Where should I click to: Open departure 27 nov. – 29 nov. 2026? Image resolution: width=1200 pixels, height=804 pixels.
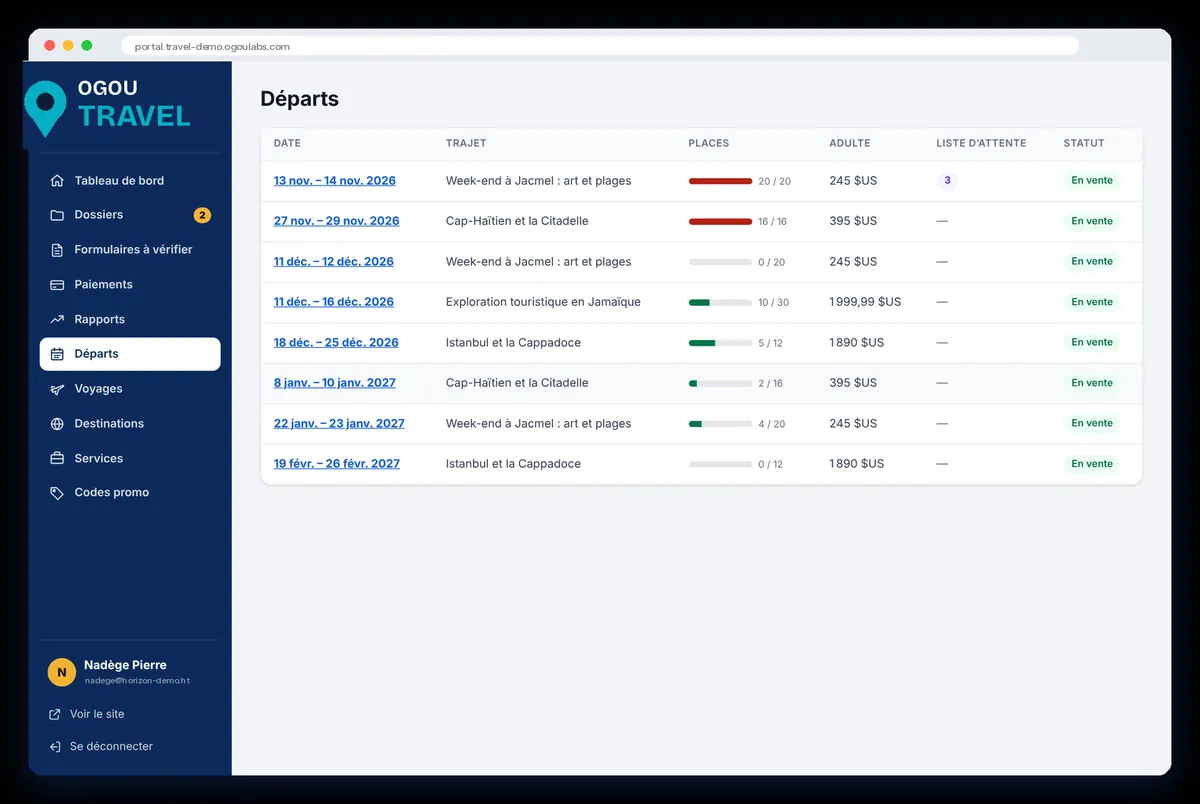point(337,221)
